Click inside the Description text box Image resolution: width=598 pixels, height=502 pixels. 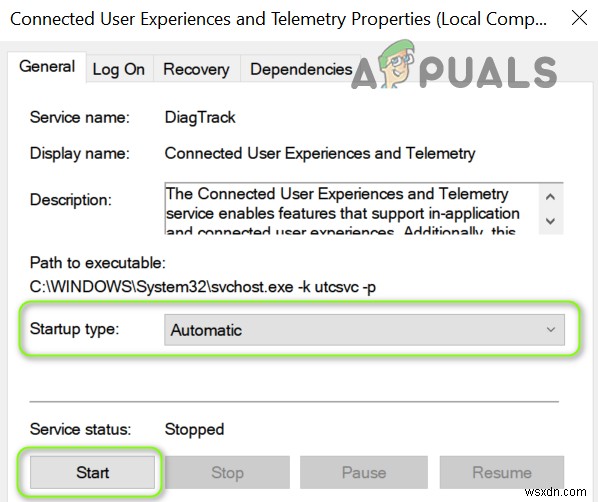352,209
